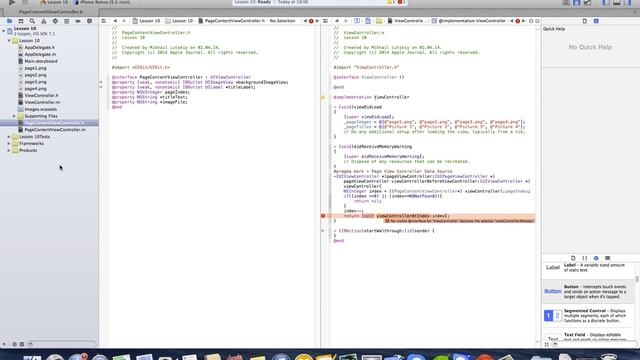Open the Debug navigator icon
Viewport: 640px width, 360px height.
click(66, 21)
